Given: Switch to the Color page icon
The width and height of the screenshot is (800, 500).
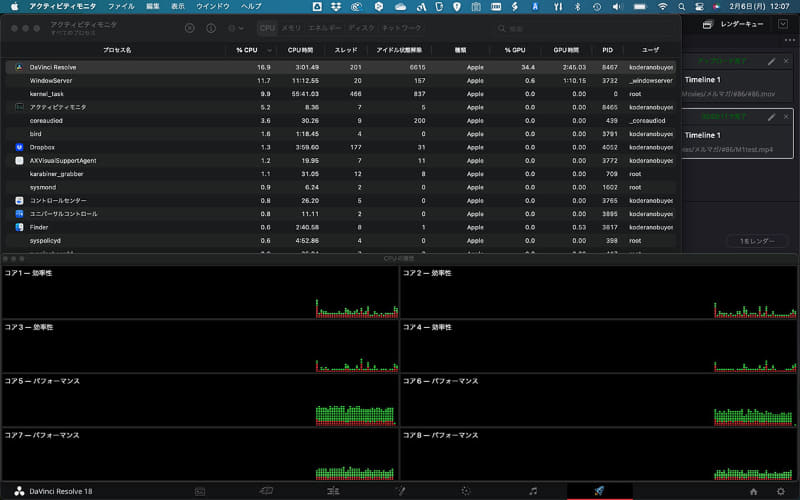Looking at the screenshot, I should point(465,491).
